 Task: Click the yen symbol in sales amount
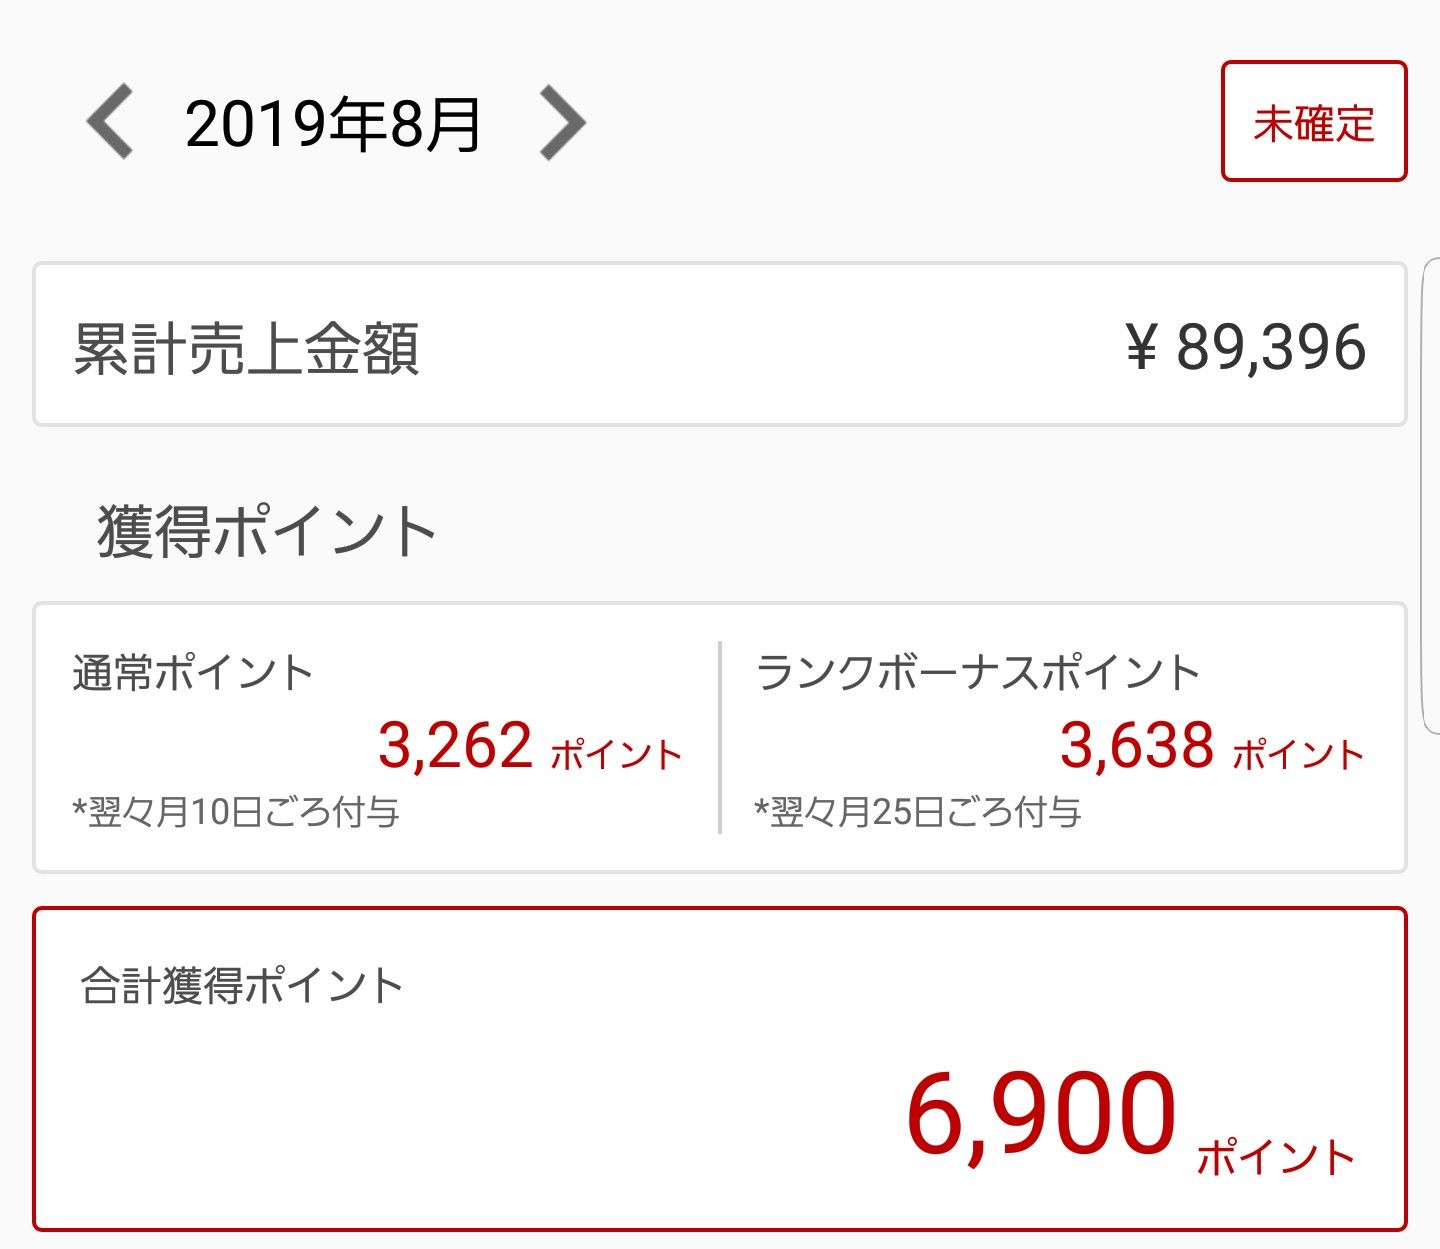click(1141, 349)
